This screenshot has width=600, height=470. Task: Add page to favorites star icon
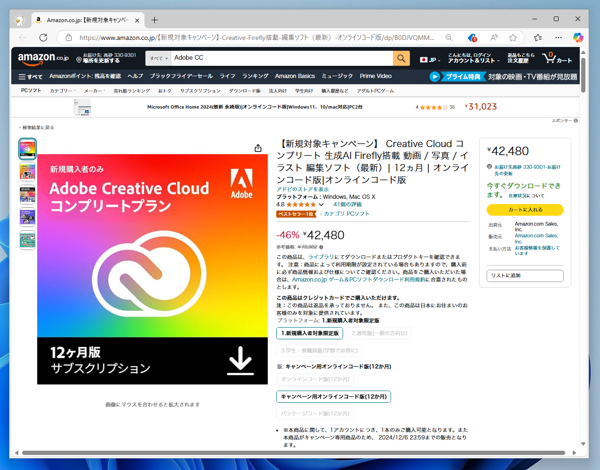click(513, 38)
